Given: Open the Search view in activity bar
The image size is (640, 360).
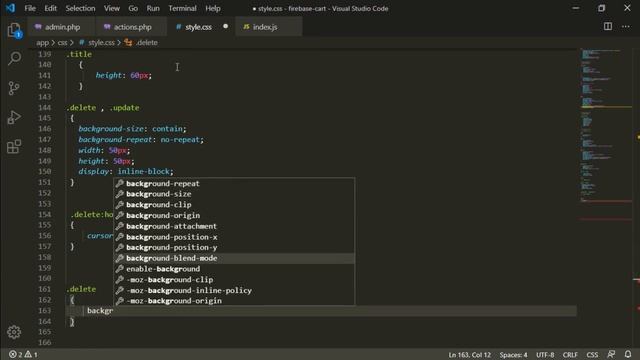Looking at the screenshot, I should [x=14, y=58].
